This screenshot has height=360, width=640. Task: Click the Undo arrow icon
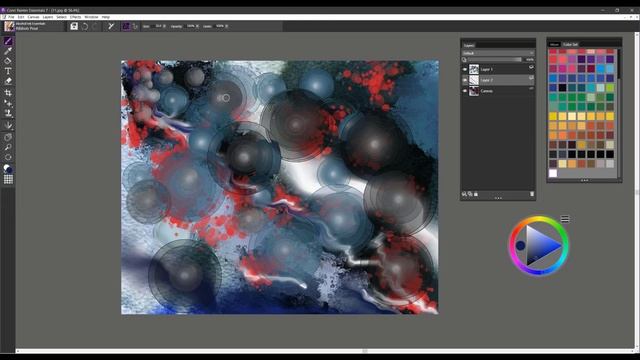click(x=85, y=26)
